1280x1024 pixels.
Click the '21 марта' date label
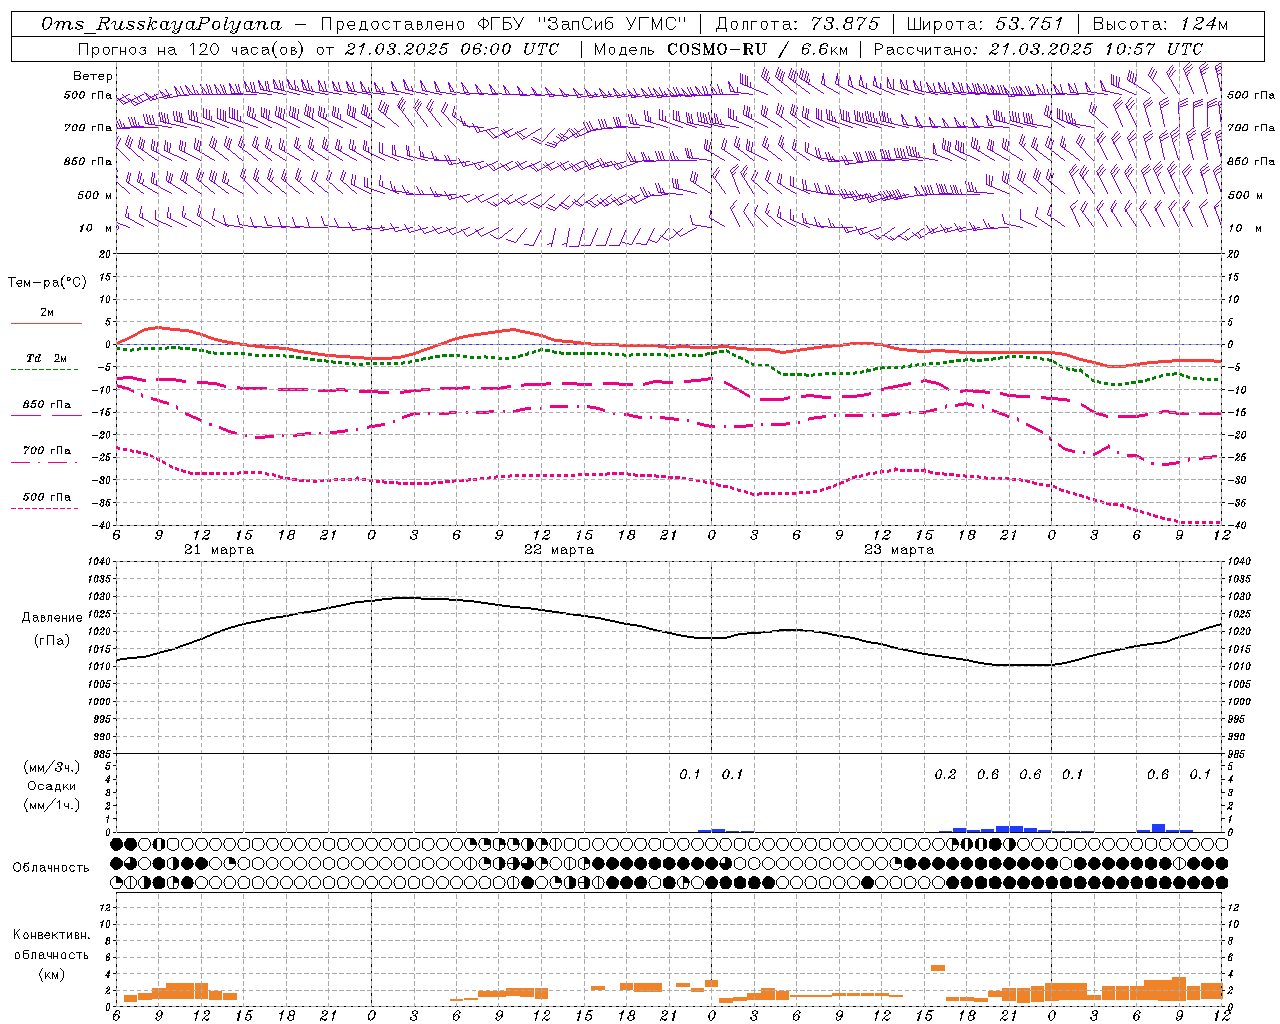219,550
